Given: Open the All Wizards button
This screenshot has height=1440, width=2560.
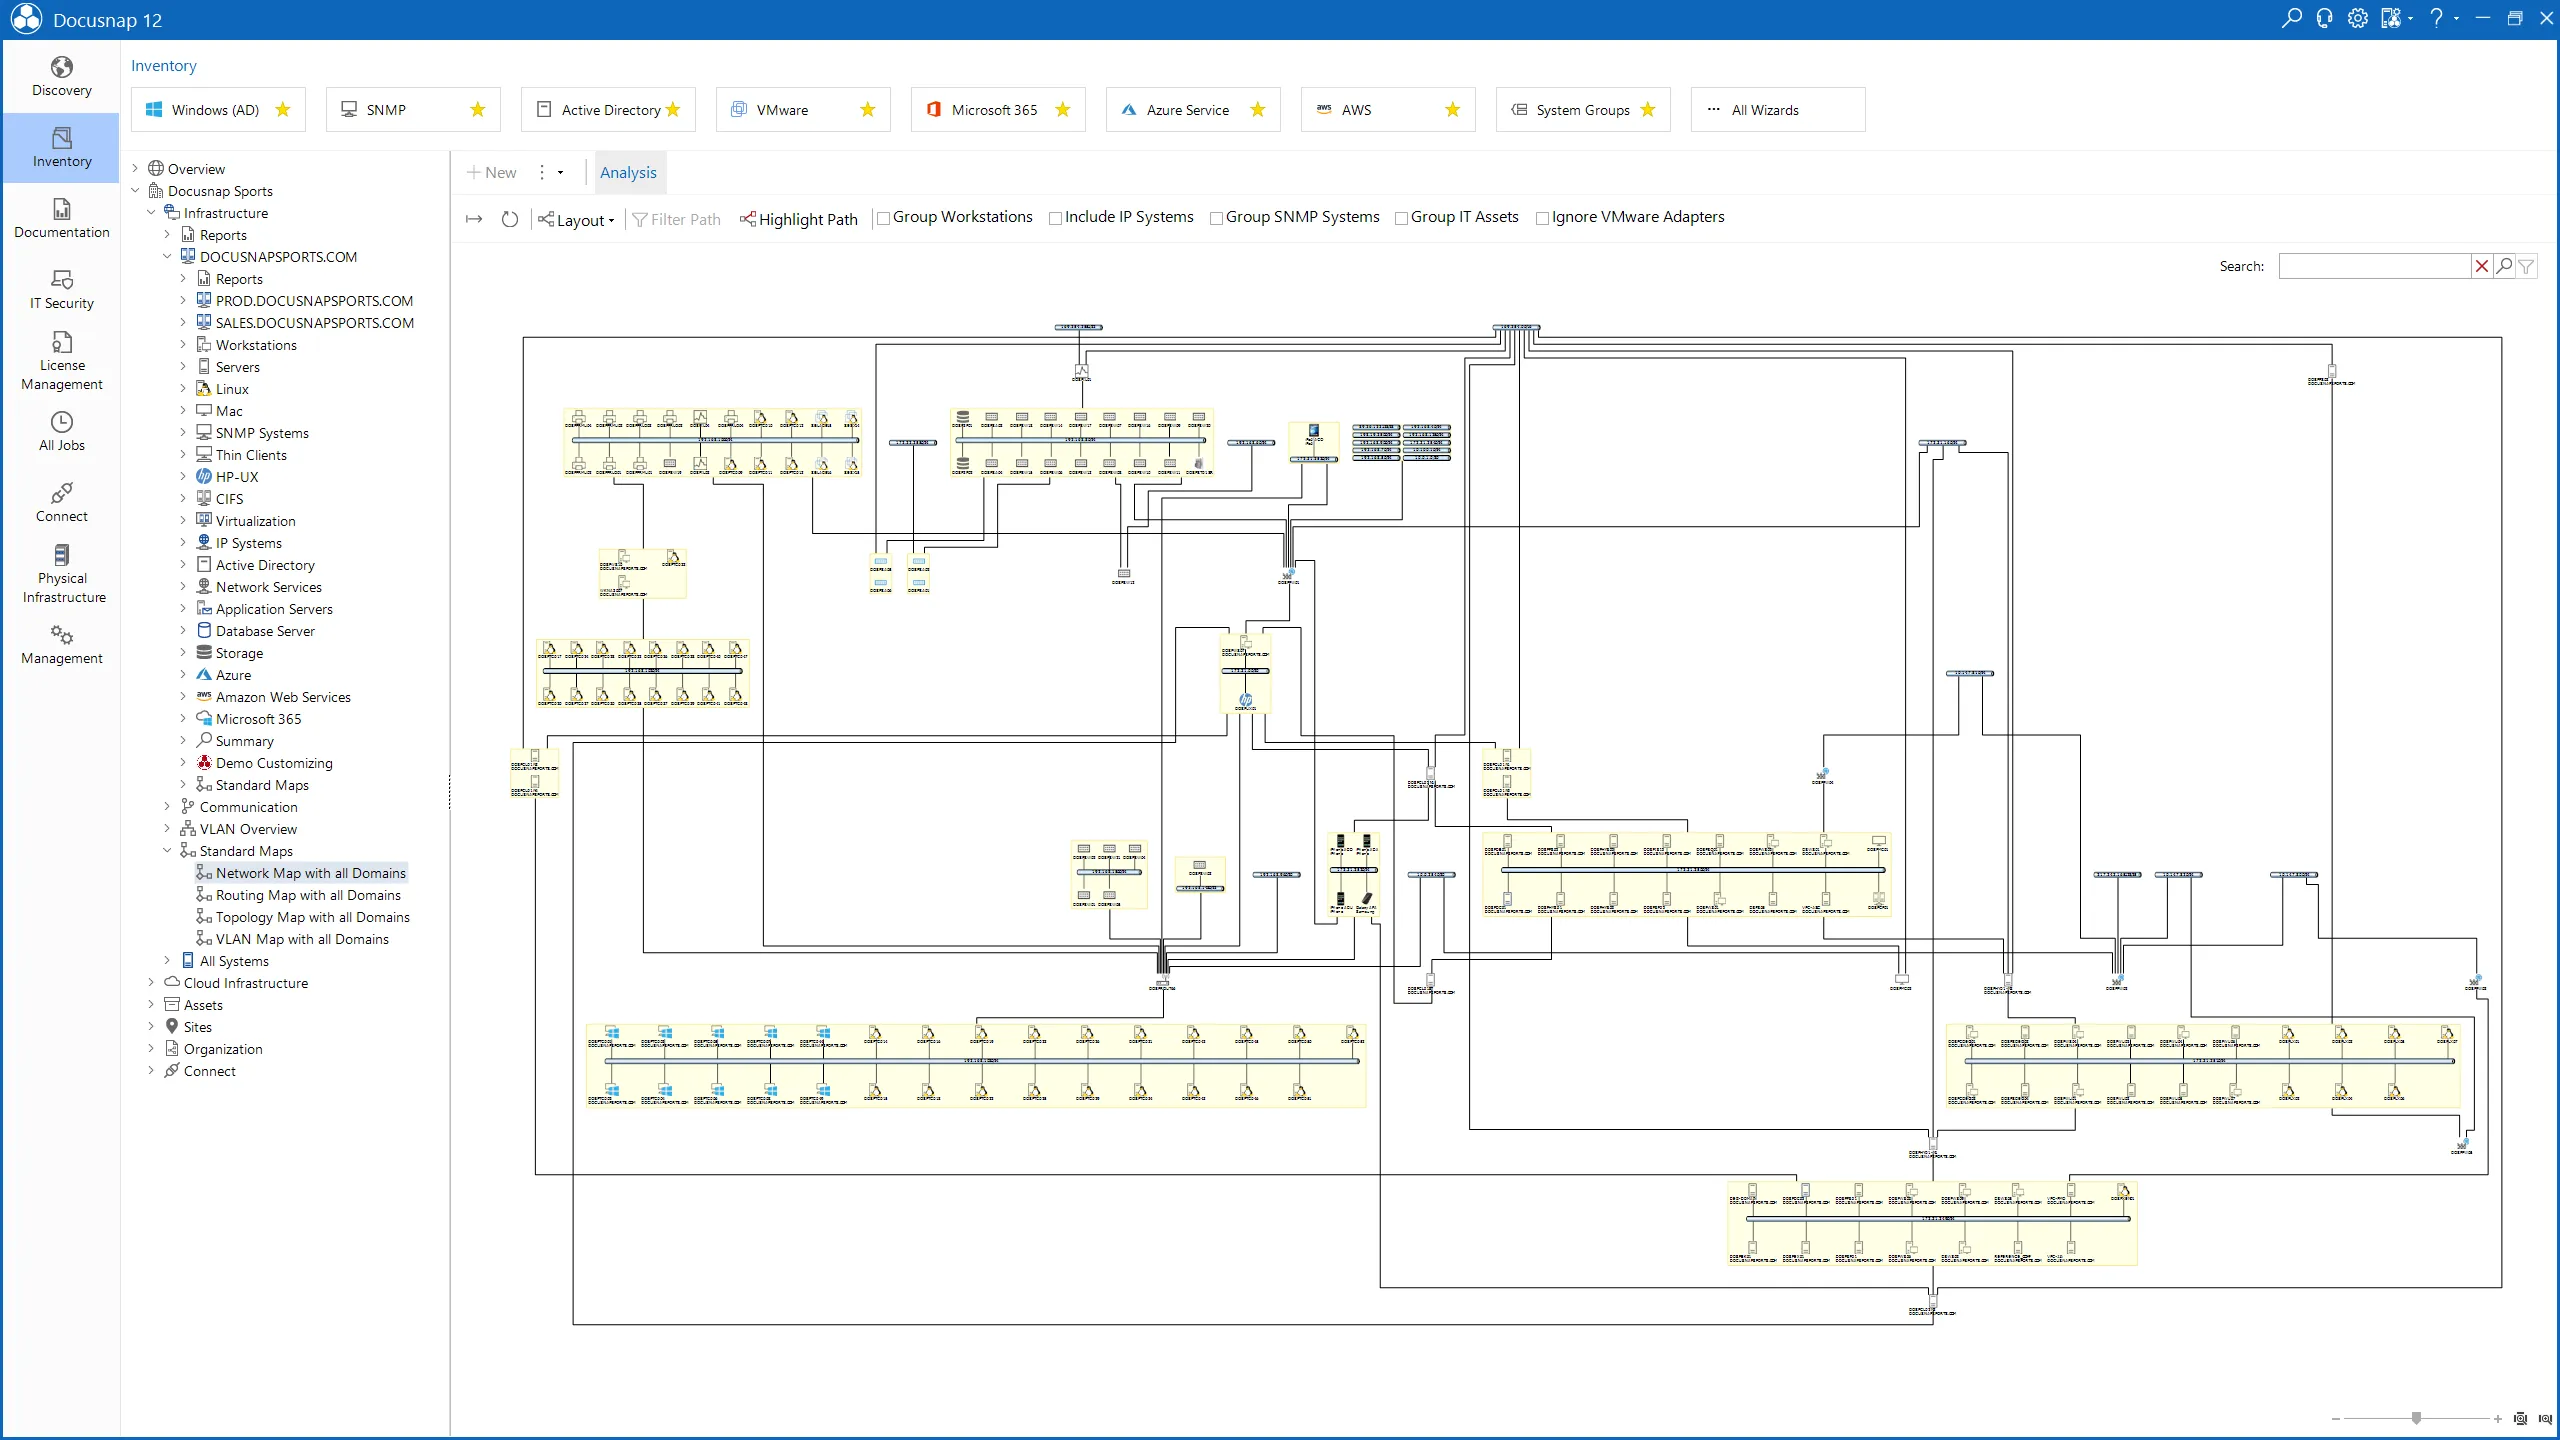Looking at the screenshot, I should coord(1778,109).
